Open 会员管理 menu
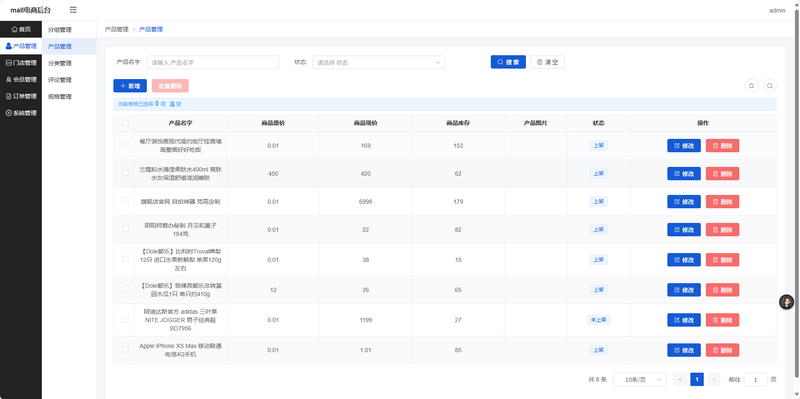This screenshot has width=800, height=399. tap(21, 80)
